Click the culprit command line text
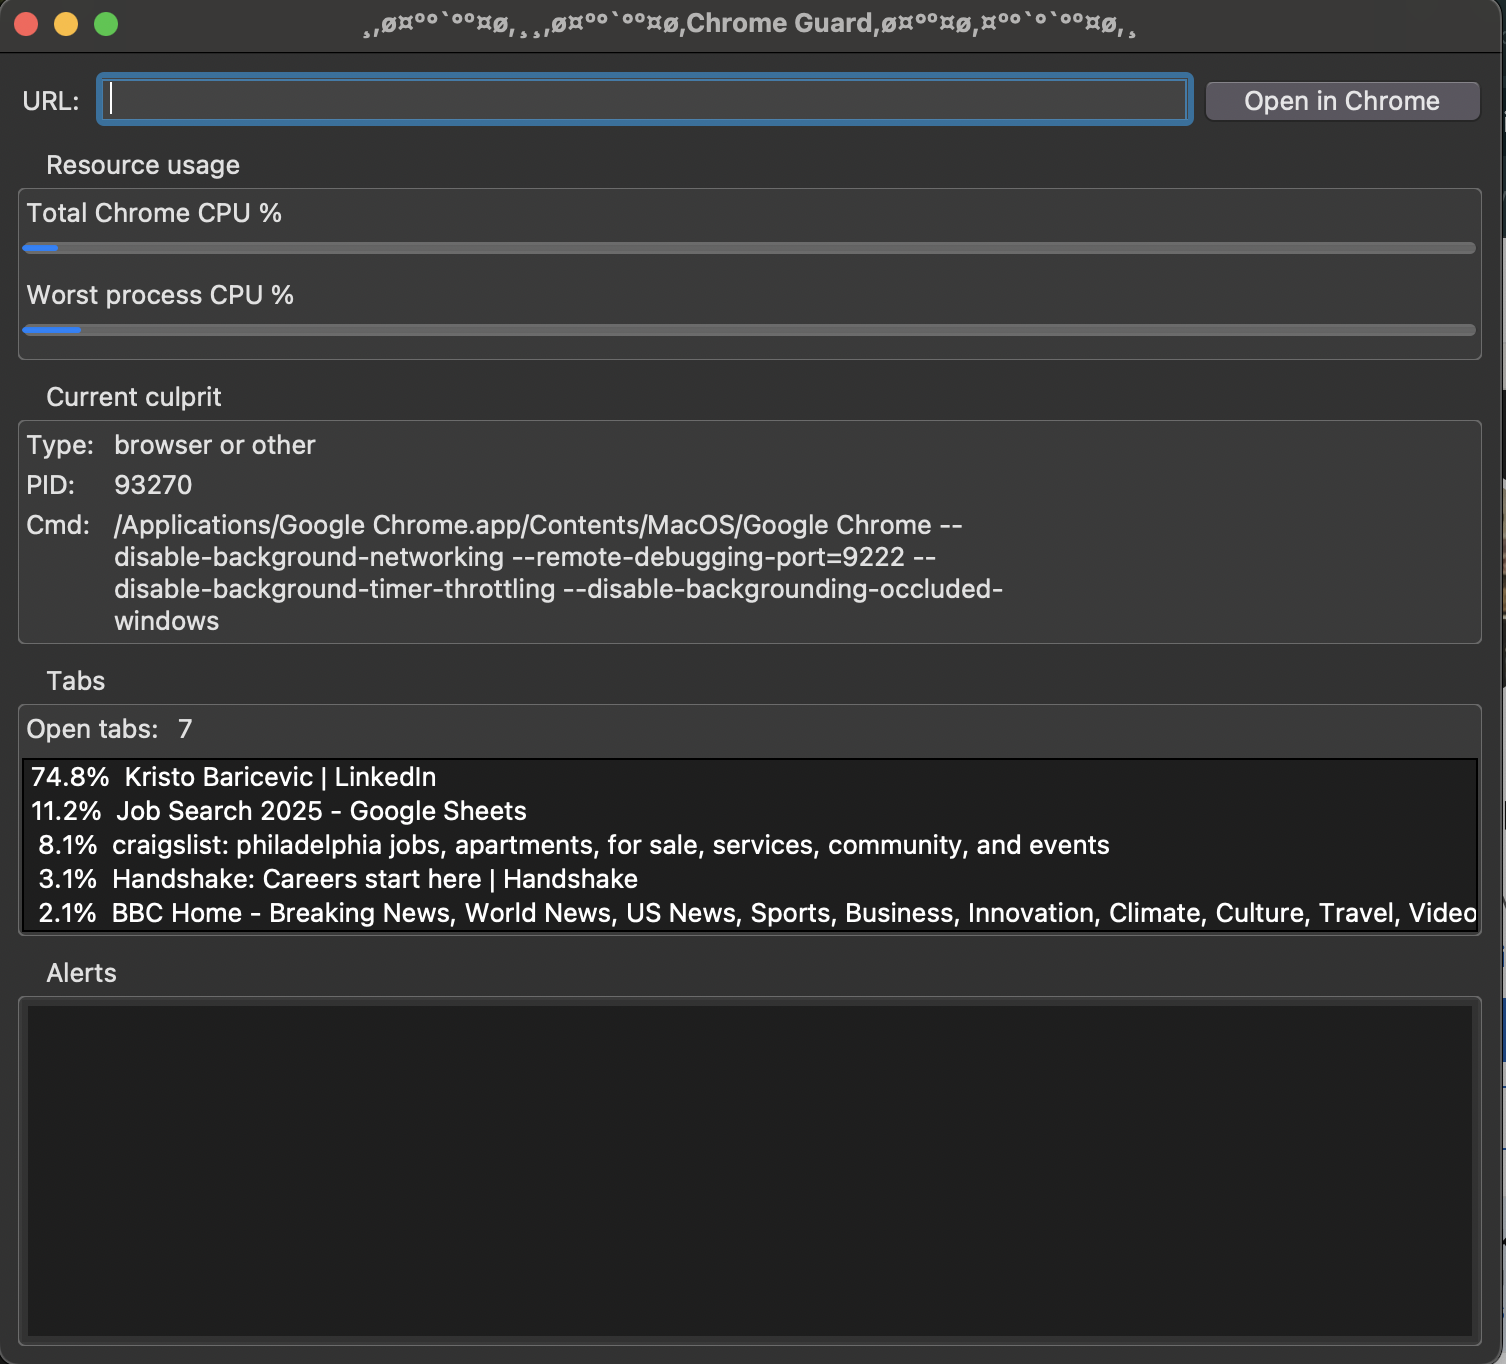 [x=557, y=573]
